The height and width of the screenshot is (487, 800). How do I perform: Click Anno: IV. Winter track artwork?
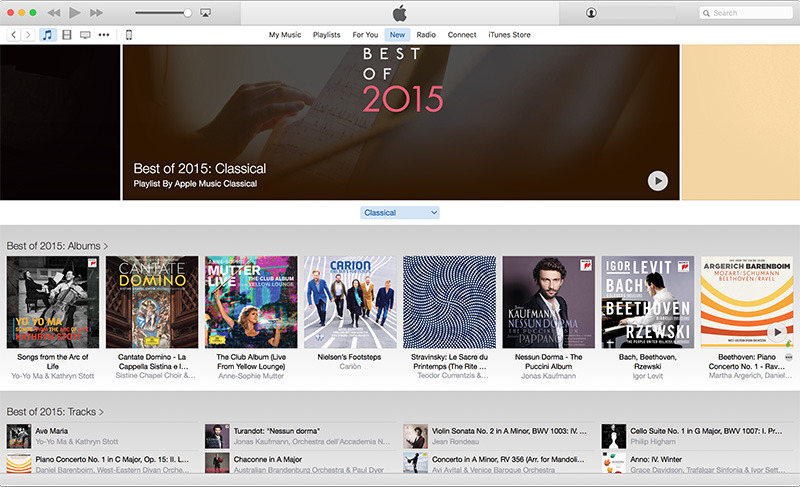pos(614,463)
